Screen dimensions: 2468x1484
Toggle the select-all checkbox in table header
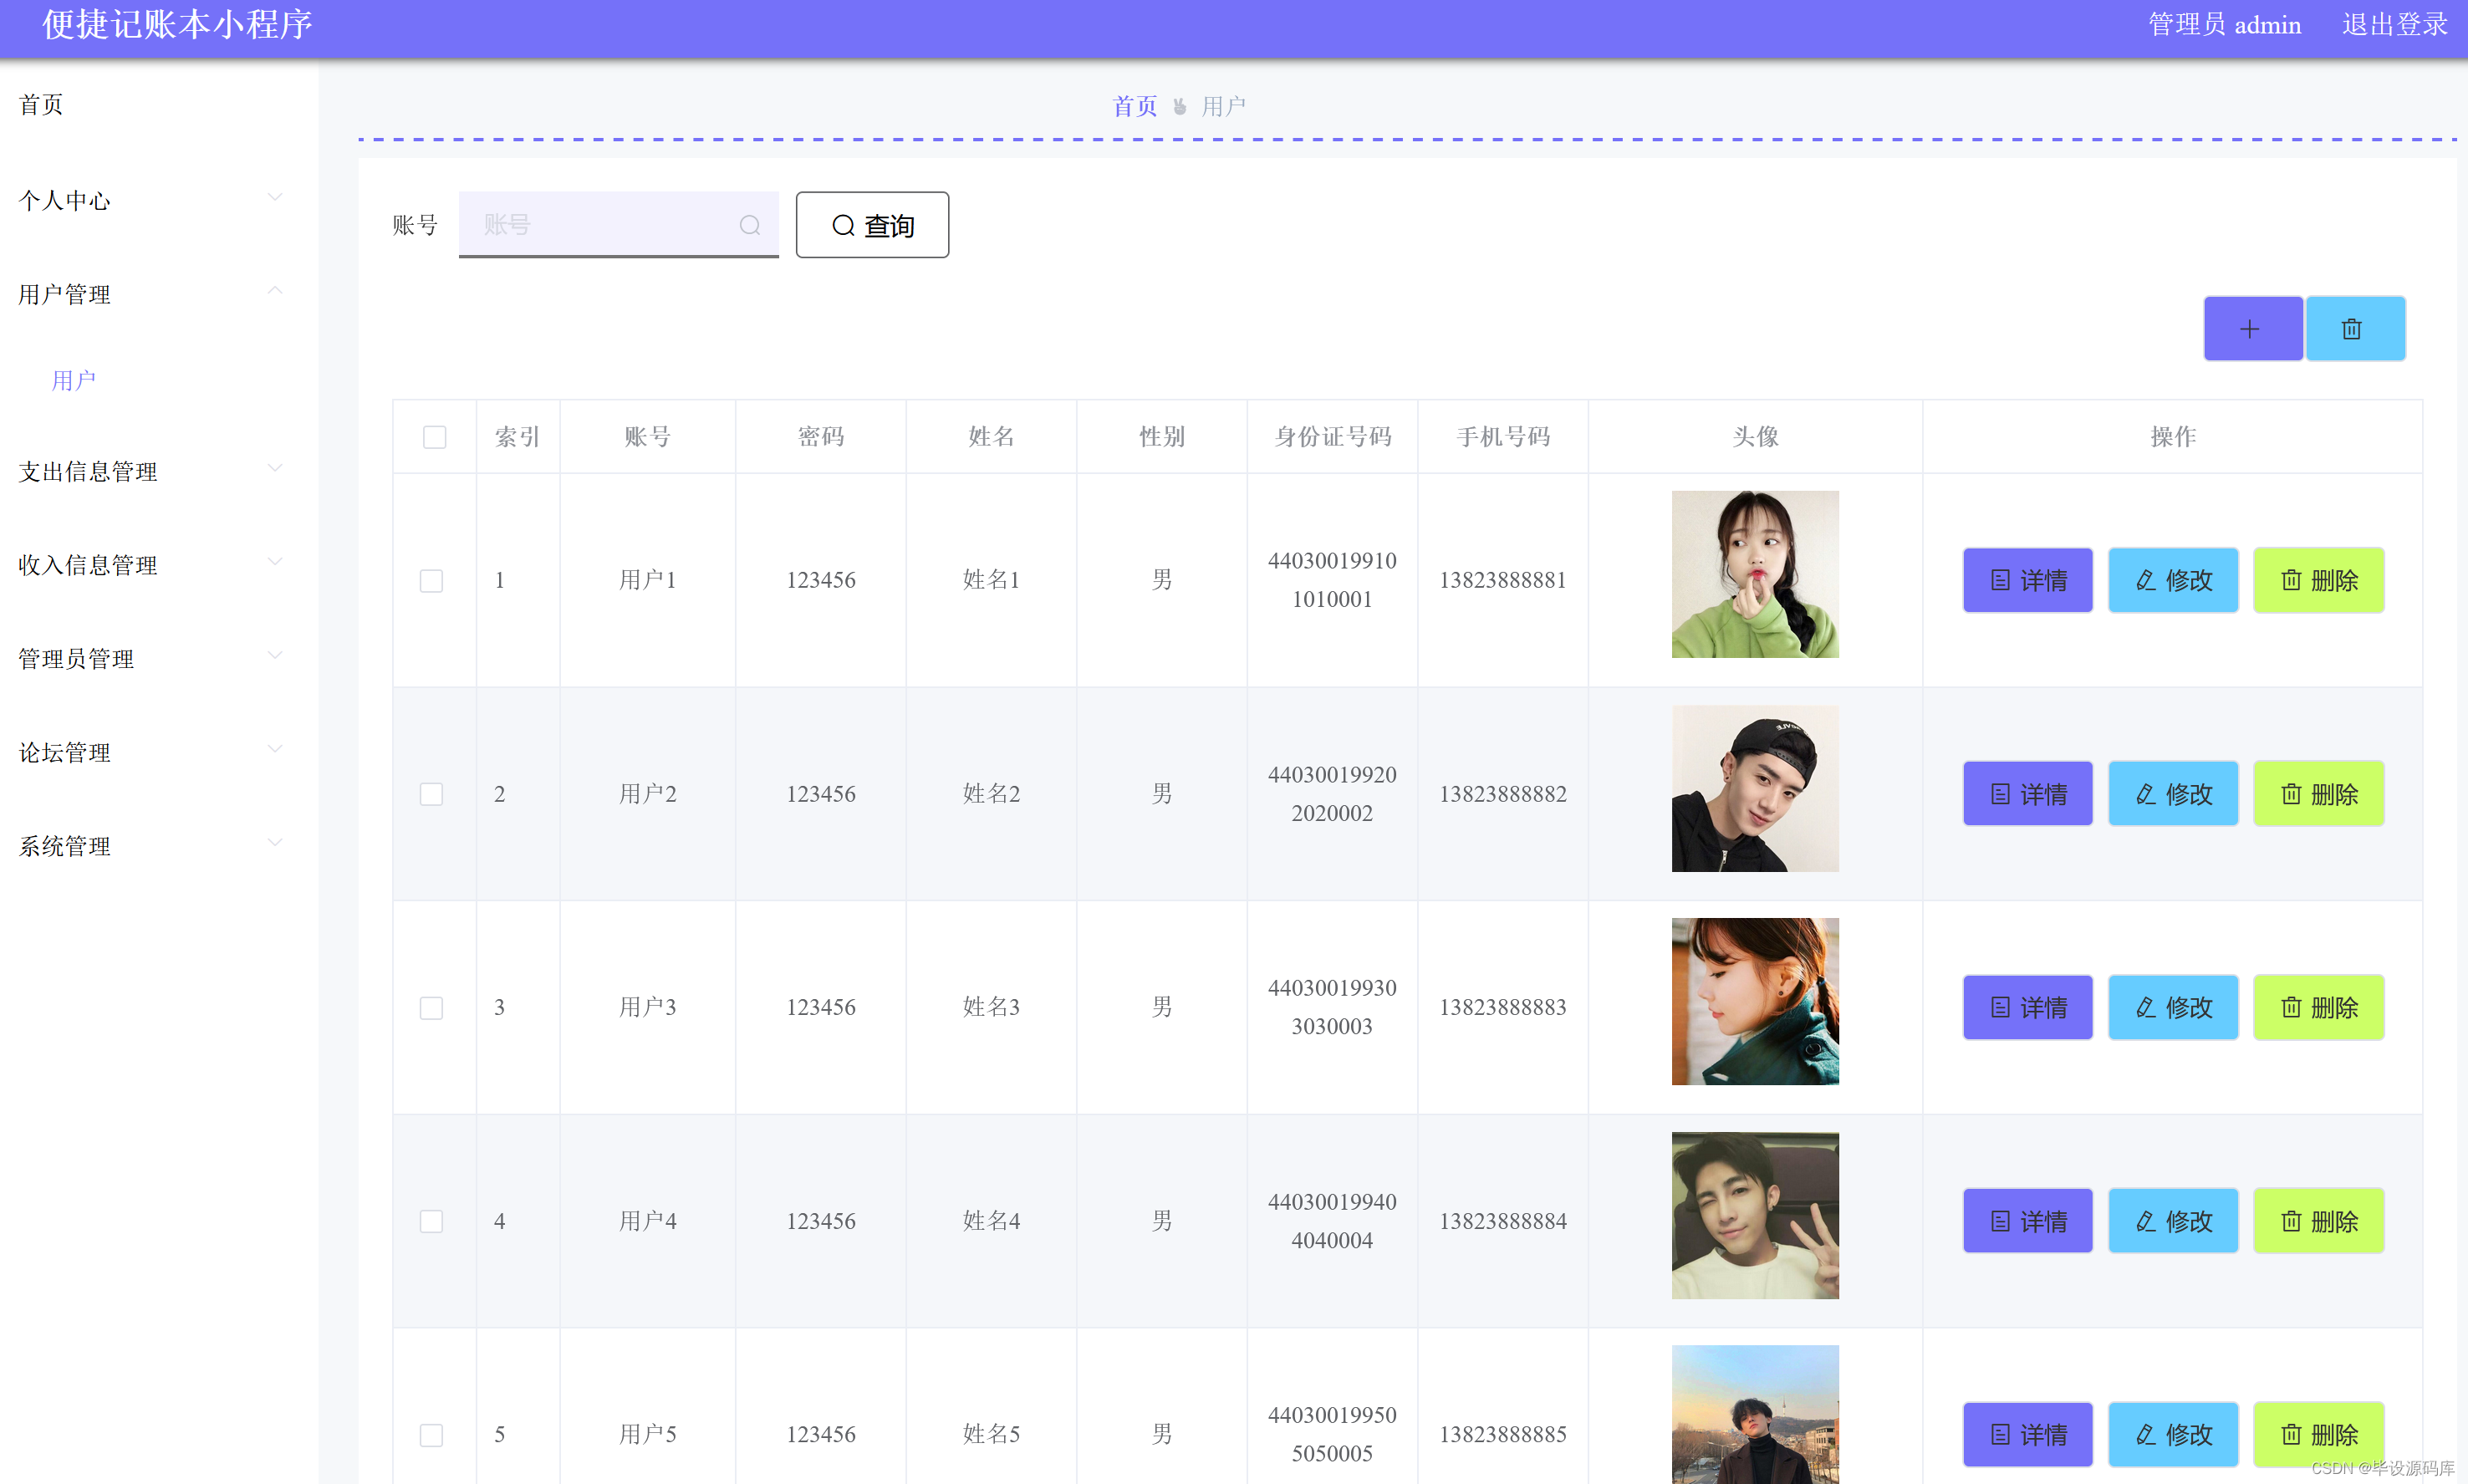point(434,437)
